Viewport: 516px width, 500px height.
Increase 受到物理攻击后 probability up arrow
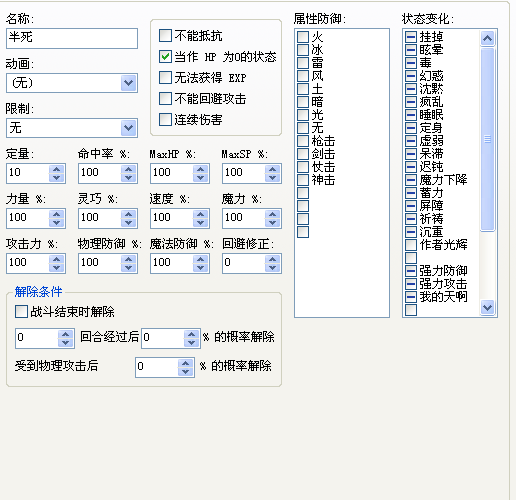186,363
